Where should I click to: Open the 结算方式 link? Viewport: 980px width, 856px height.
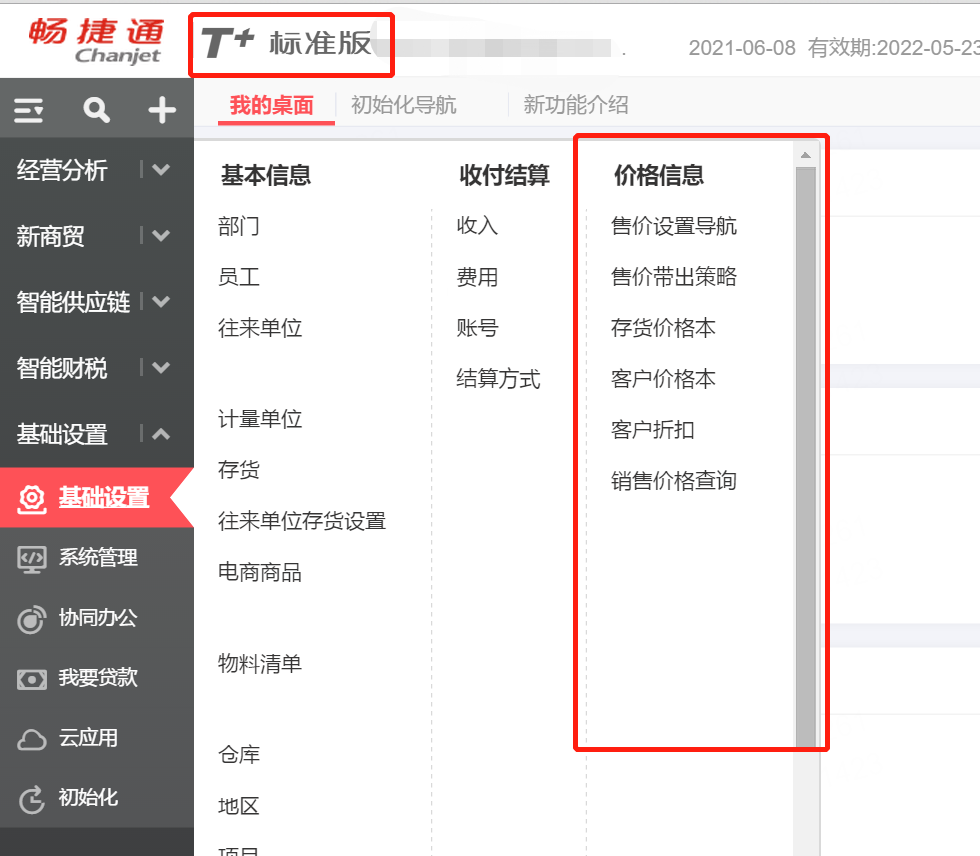tap(499, 379)
